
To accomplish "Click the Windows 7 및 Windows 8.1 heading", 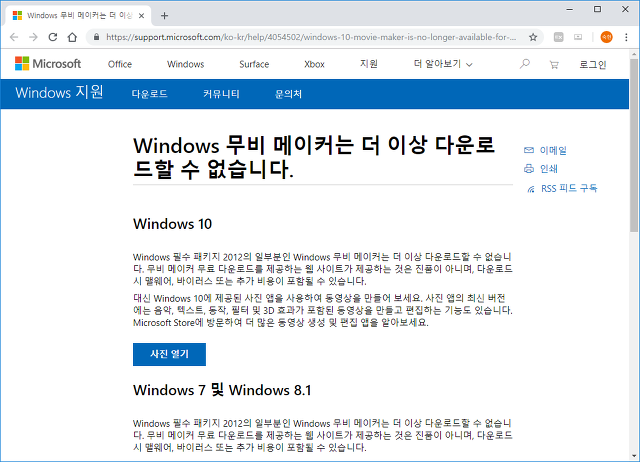I will (222, 390).
